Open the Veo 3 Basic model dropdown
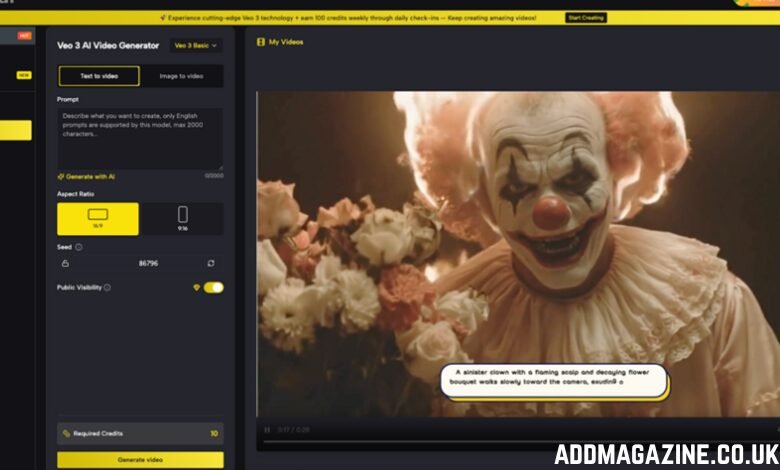The height and width of the screenshot is (470, 780). 196,45
